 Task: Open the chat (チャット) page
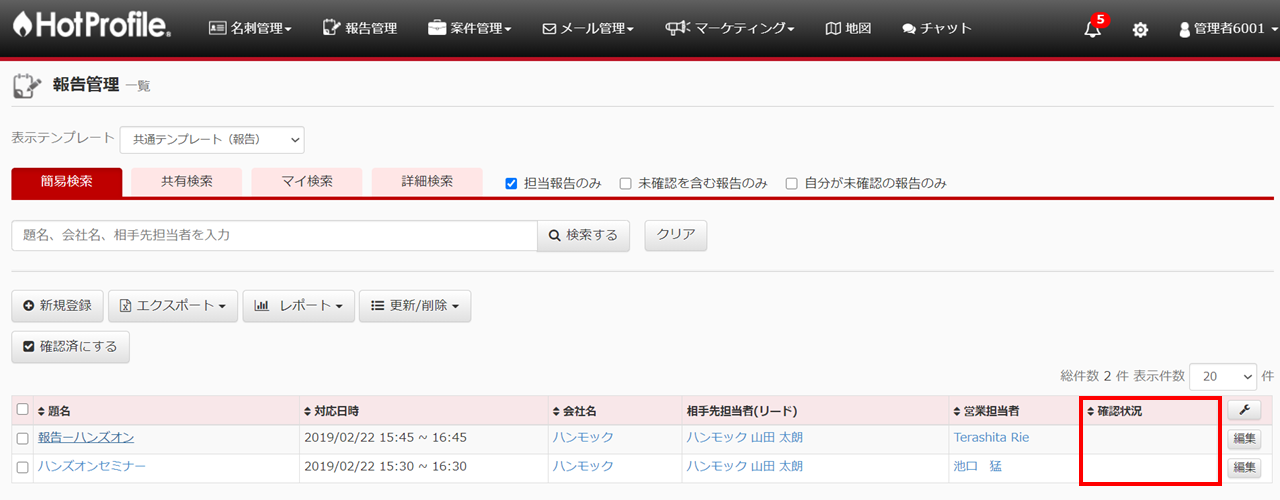(936, 28)
